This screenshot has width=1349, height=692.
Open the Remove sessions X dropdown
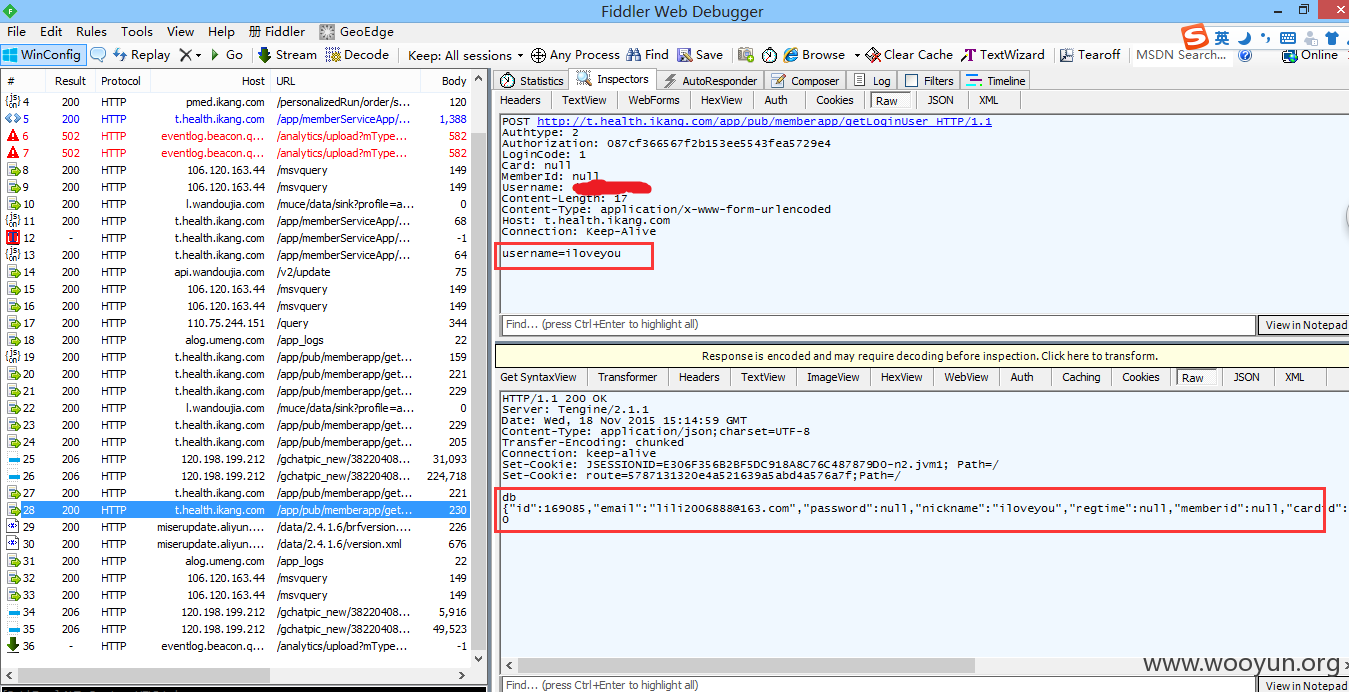click(191, 55)
